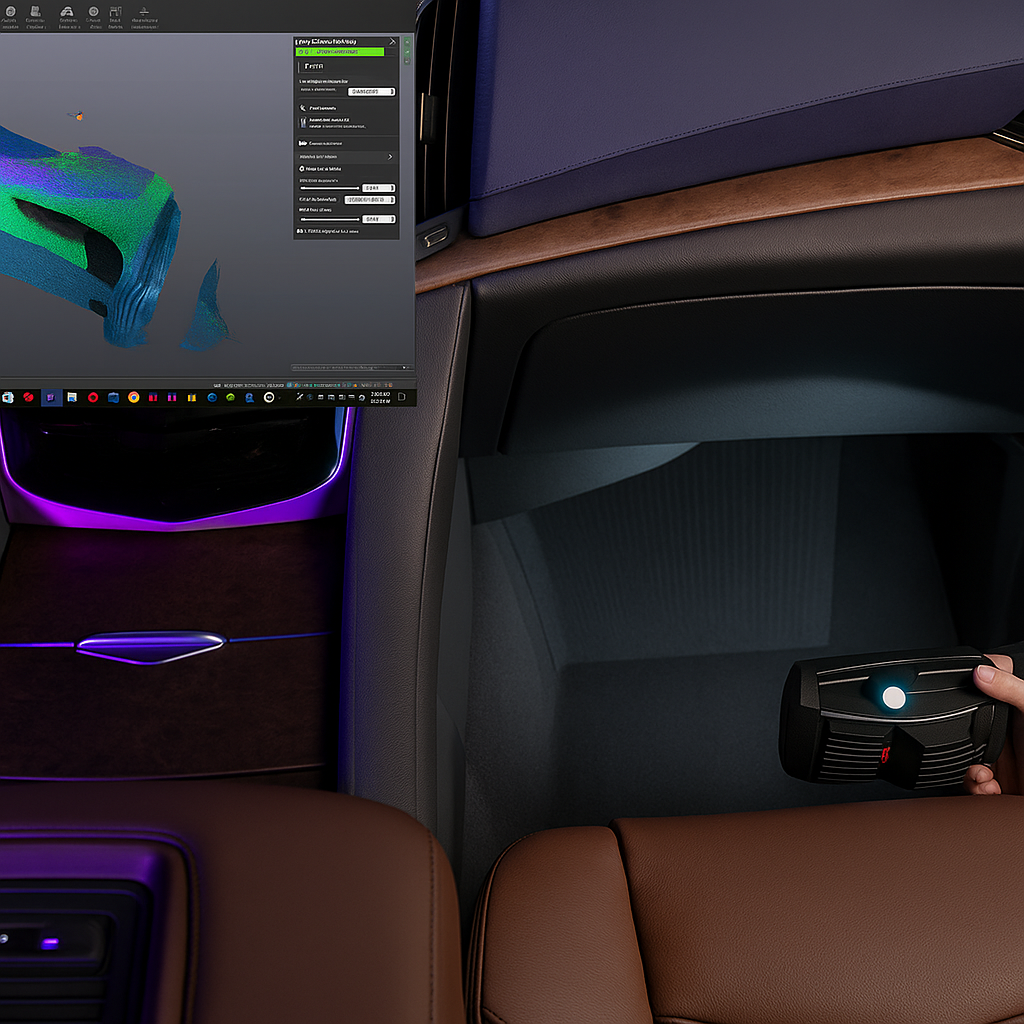The width and height of the screenshot is (1024, 1024).
Task: Select the car-shaped icon in the top toolbar
Action: tap(68, 11)
